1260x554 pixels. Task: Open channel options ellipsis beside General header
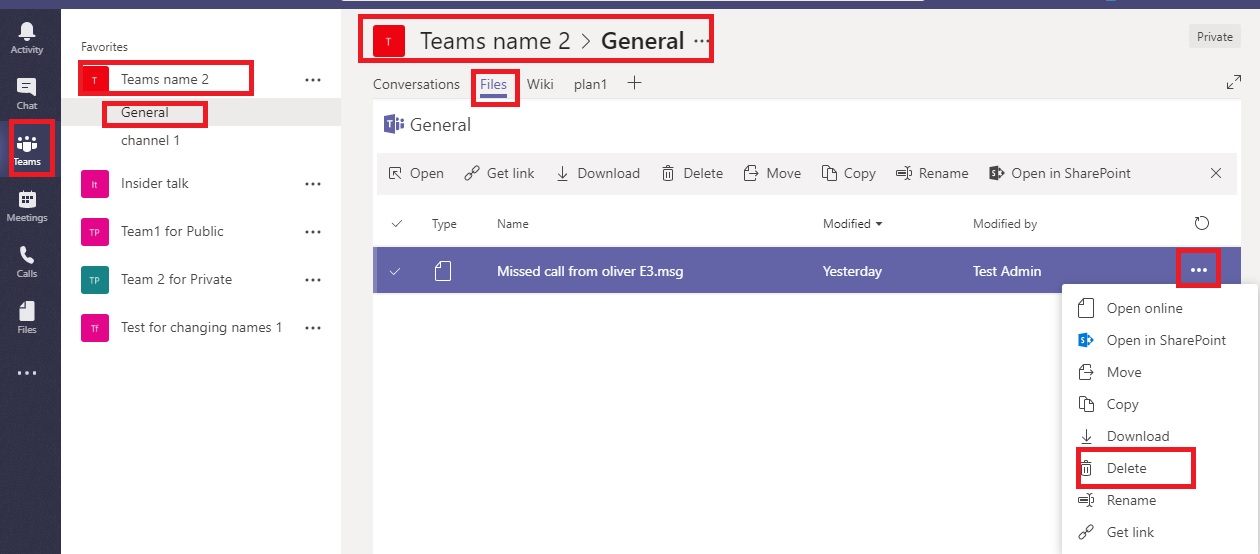pyautogui.click(x=701, y=41)
